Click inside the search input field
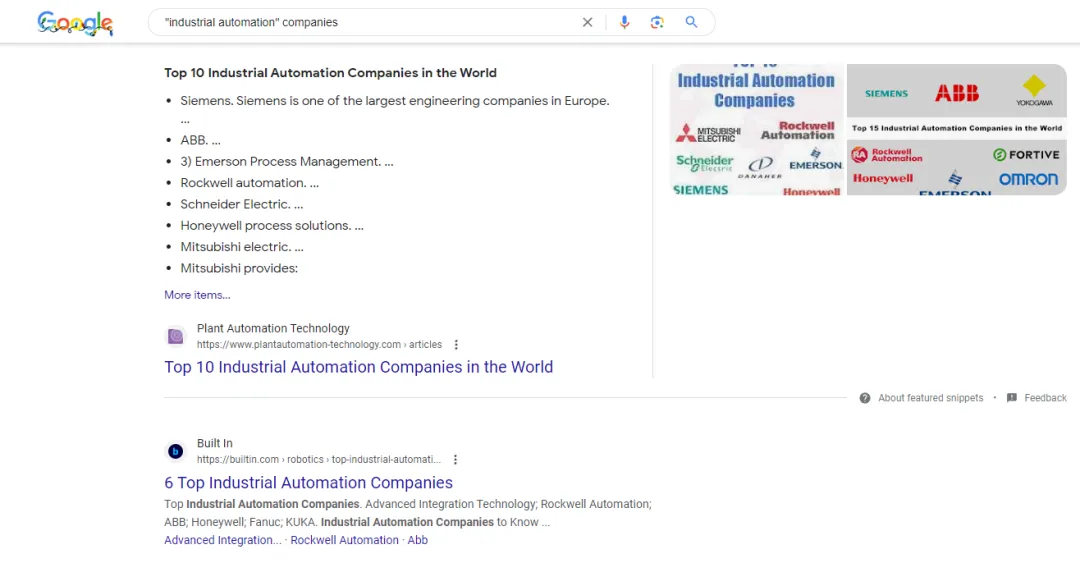Image resolution: width=1080 pixels, height=563 pixels. click(360, 22)
